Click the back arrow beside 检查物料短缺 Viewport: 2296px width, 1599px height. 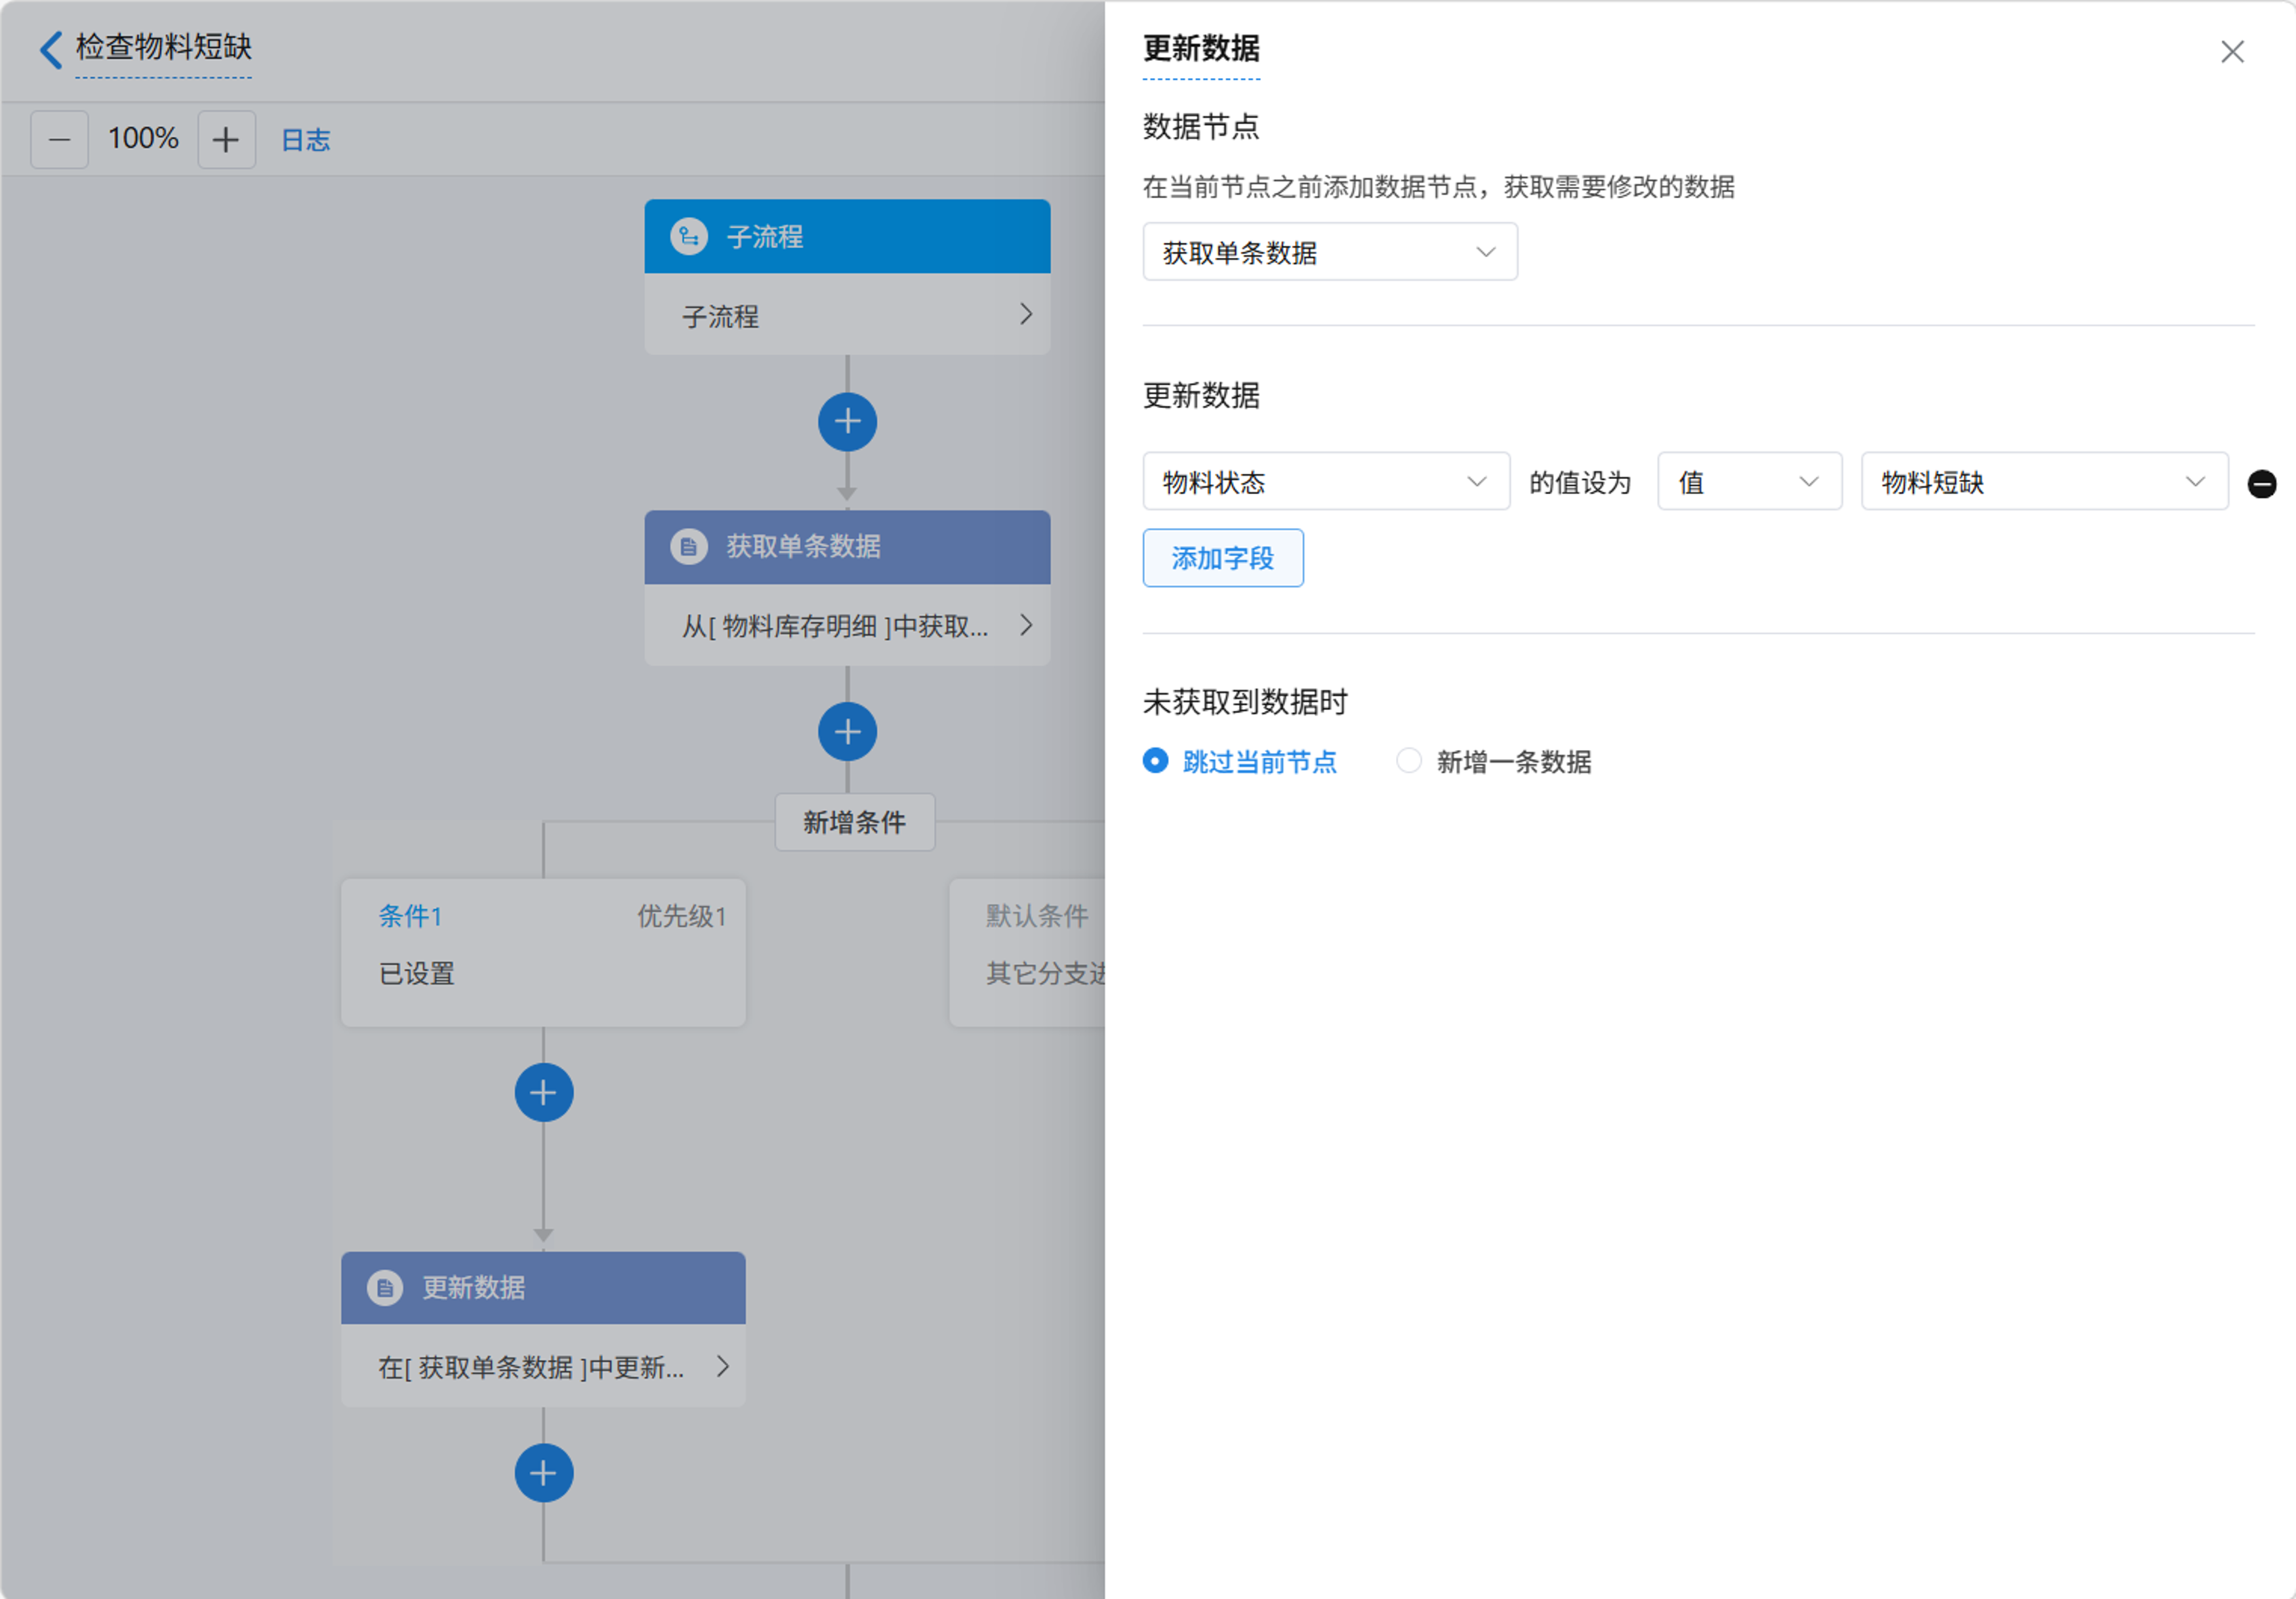click(x=50, y=49)
